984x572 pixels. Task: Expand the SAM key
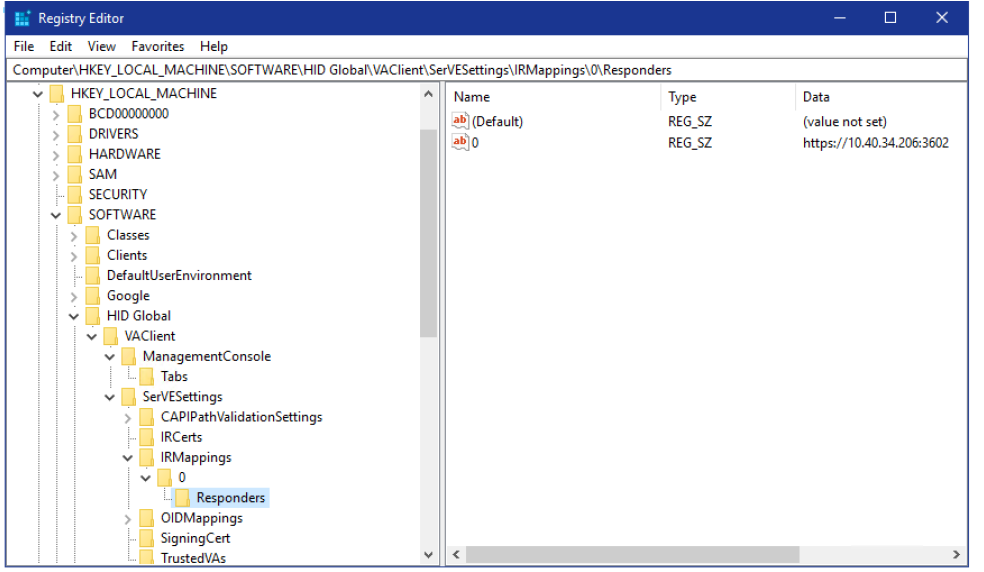pyautogui.click(x=56, y=175)
